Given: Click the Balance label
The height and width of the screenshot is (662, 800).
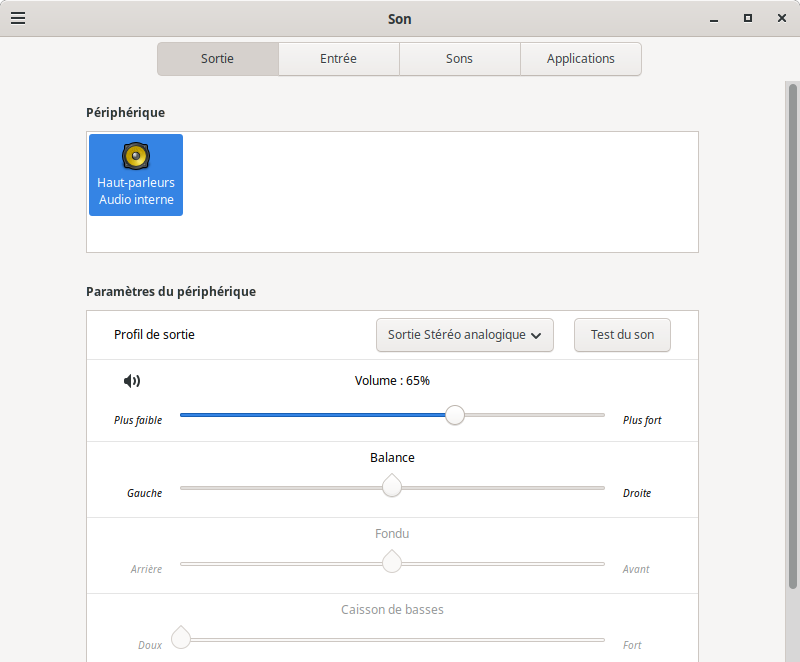Looking at the screenshot, I should pyautogui.click(x=392, y=457).
